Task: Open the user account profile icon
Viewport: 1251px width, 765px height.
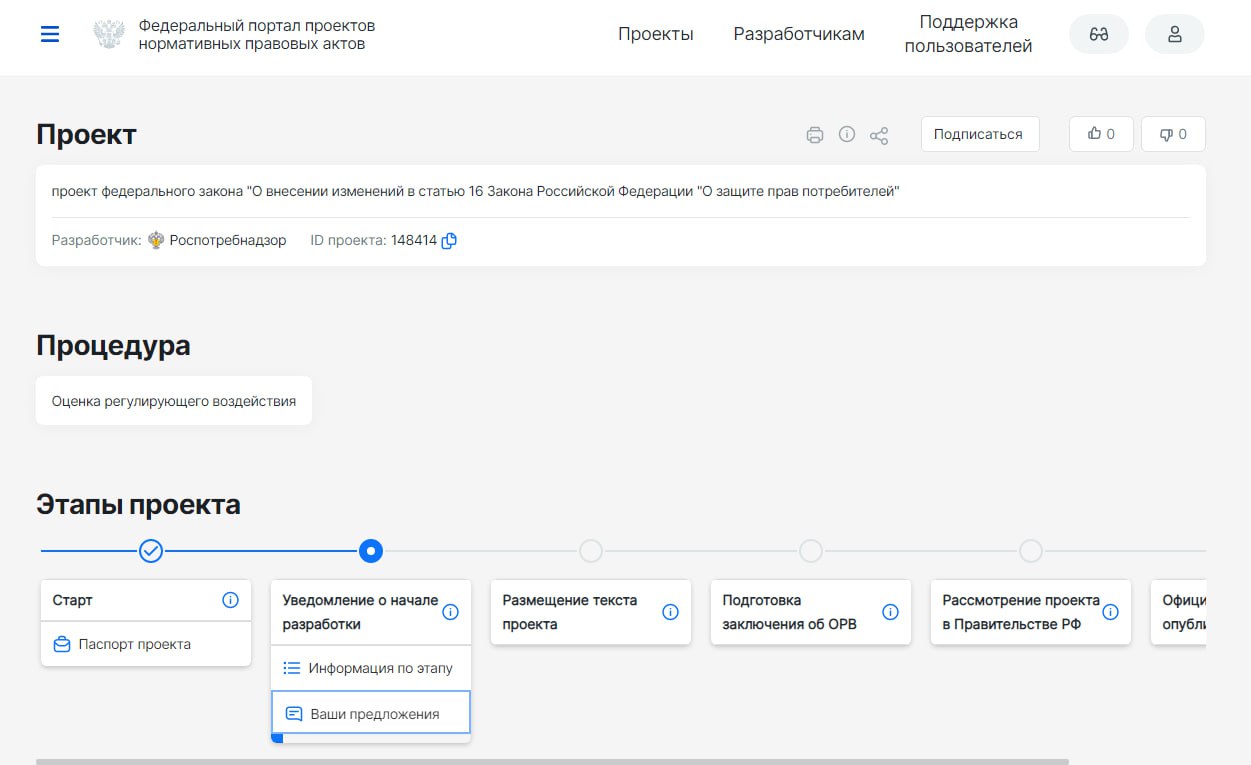Action: point(1175,34)
